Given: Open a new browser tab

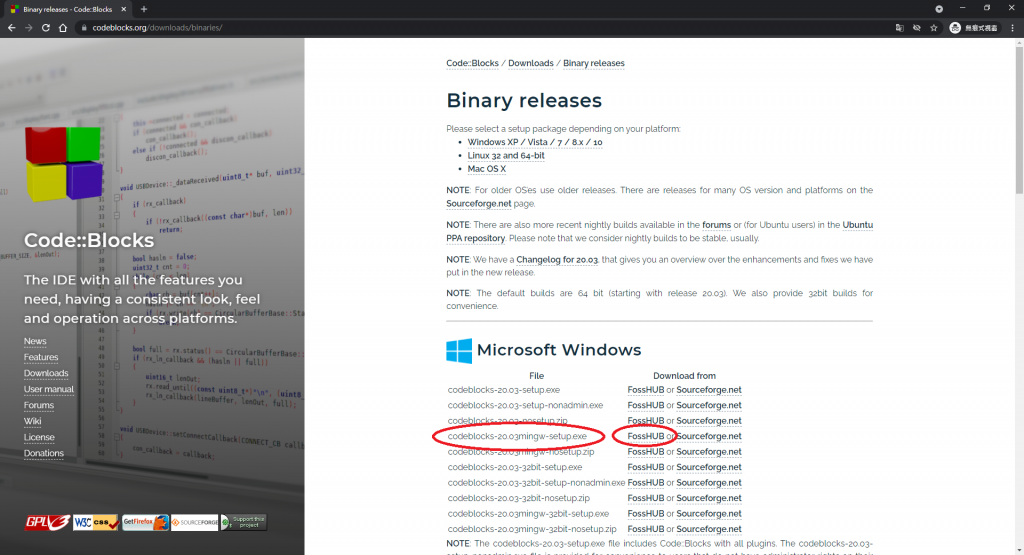Looking at the screenshot, I should pyautogui.click(x=144, y=9).
